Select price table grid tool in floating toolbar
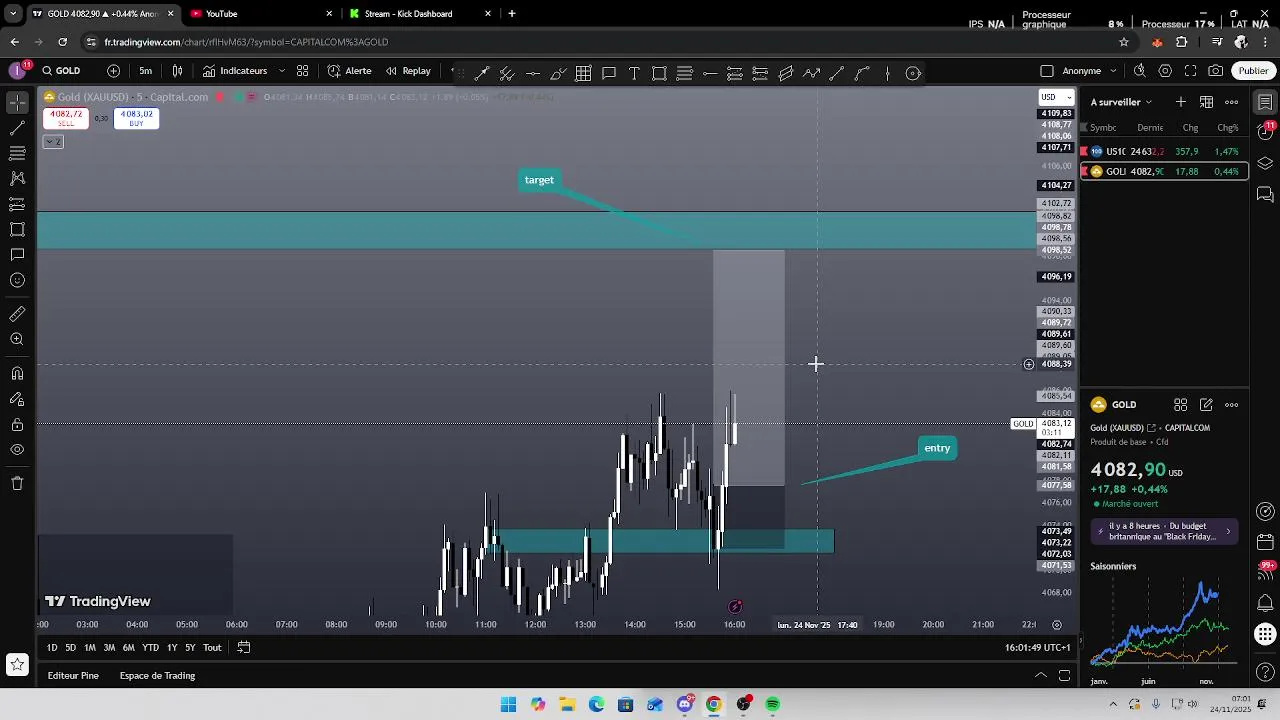 (x=583, y=73)
